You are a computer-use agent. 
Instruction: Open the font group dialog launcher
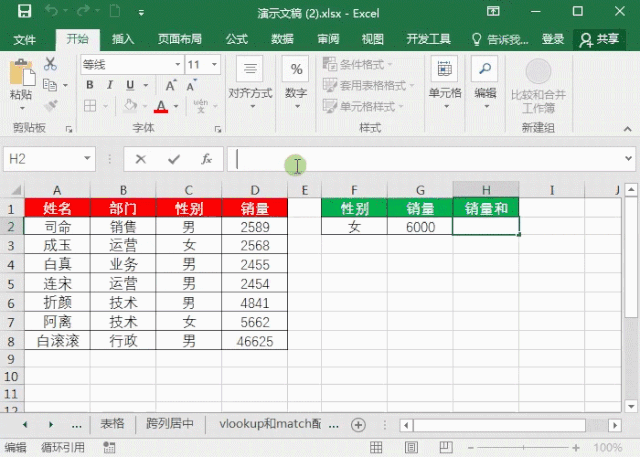(218, 129)
